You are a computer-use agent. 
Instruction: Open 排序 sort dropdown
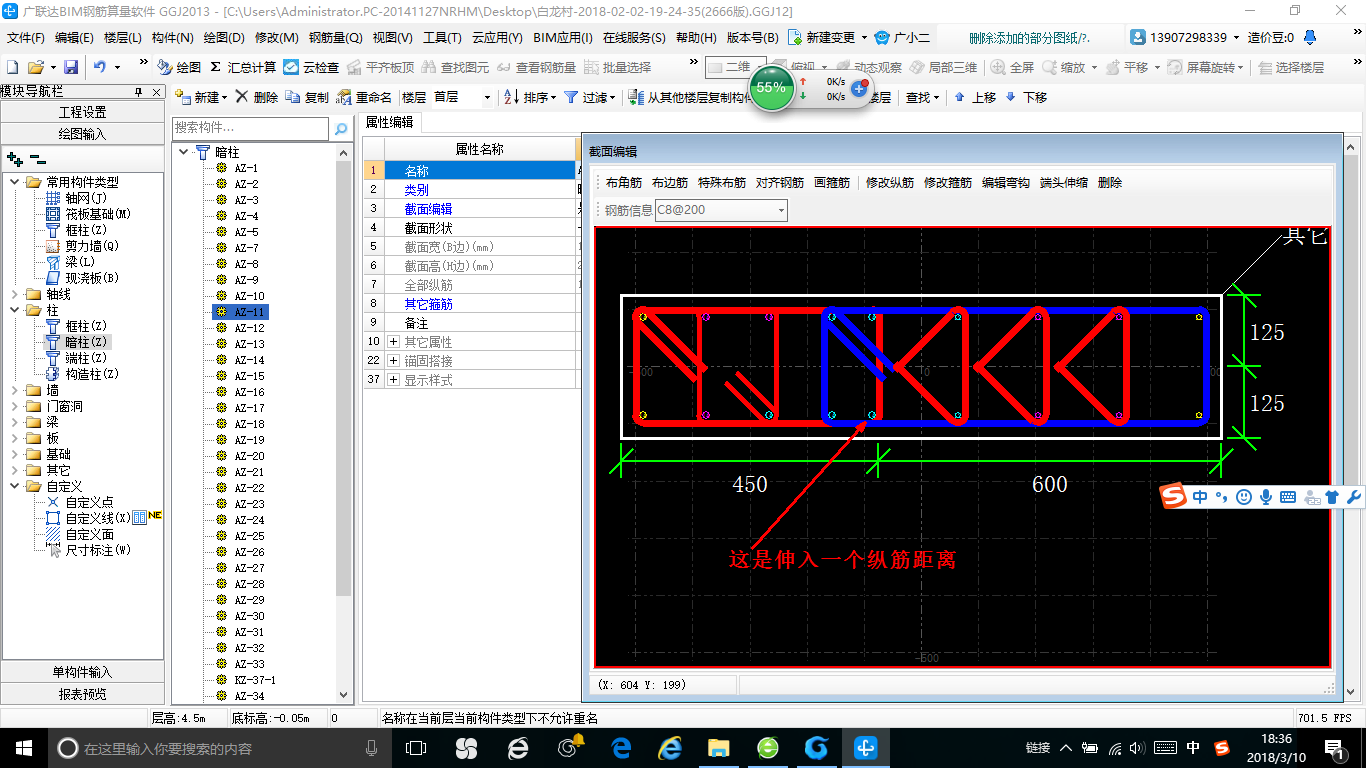pos(530,97)
